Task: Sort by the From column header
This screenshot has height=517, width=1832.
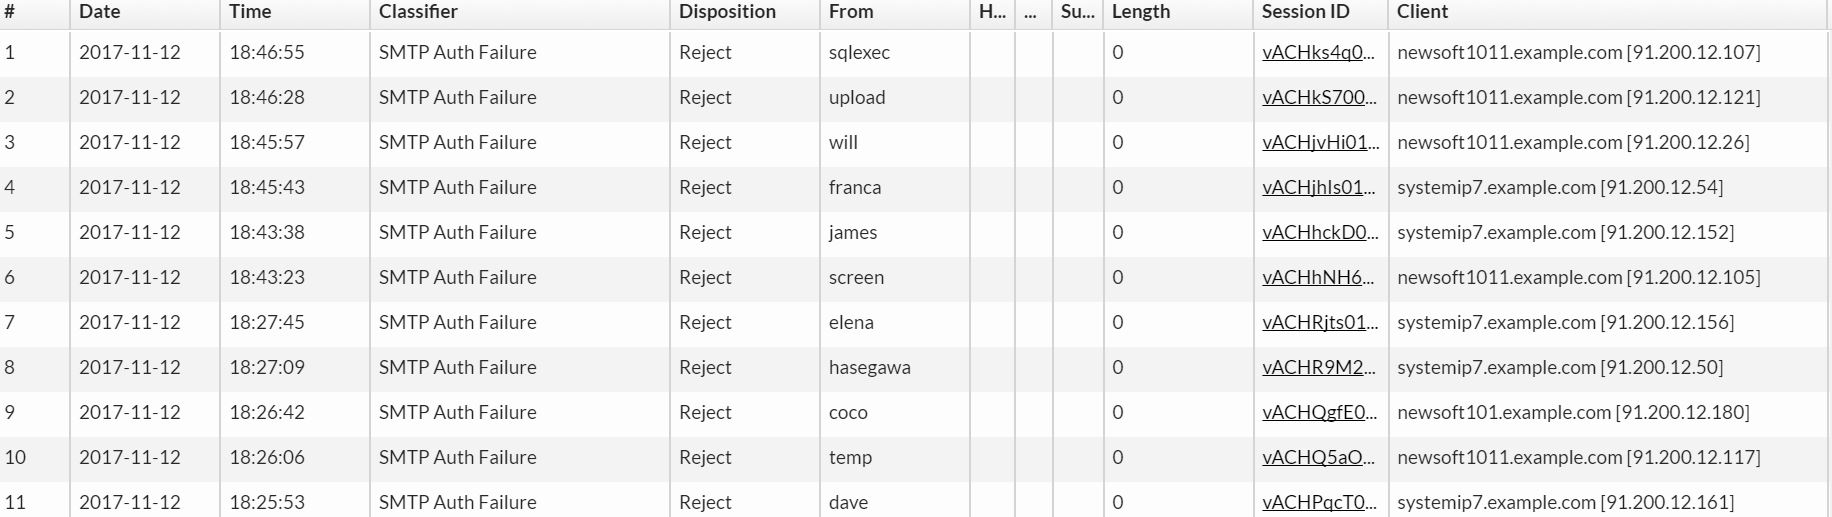Action: (851, 12)
